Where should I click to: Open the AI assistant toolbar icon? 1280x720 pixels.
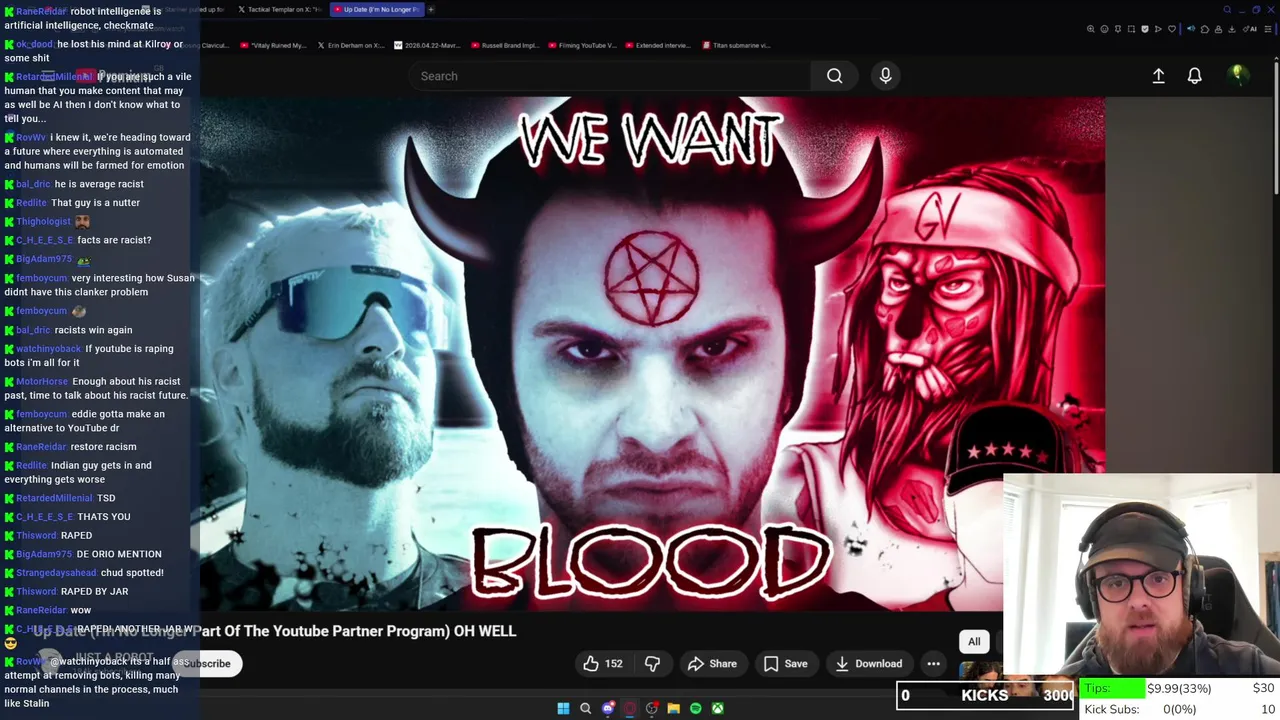point(1250,29)
